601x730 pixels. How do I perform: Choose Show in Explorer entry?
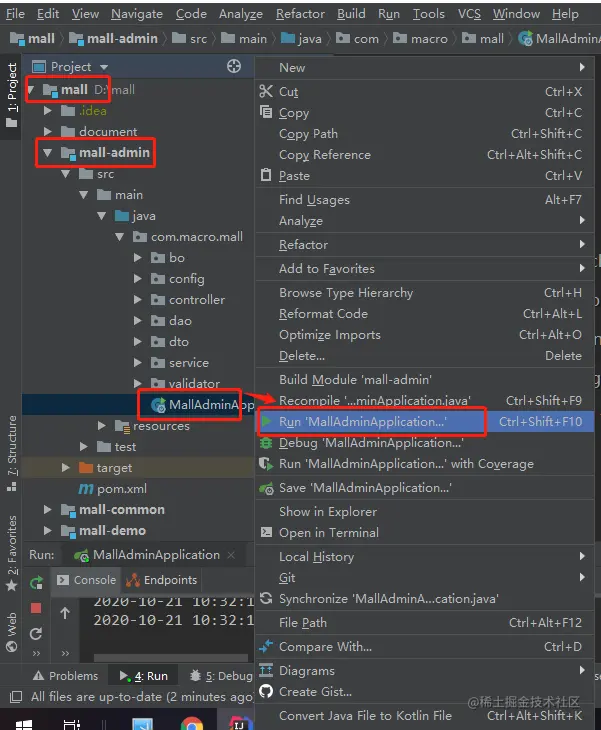pyautogui.click(x=425, y=511)
